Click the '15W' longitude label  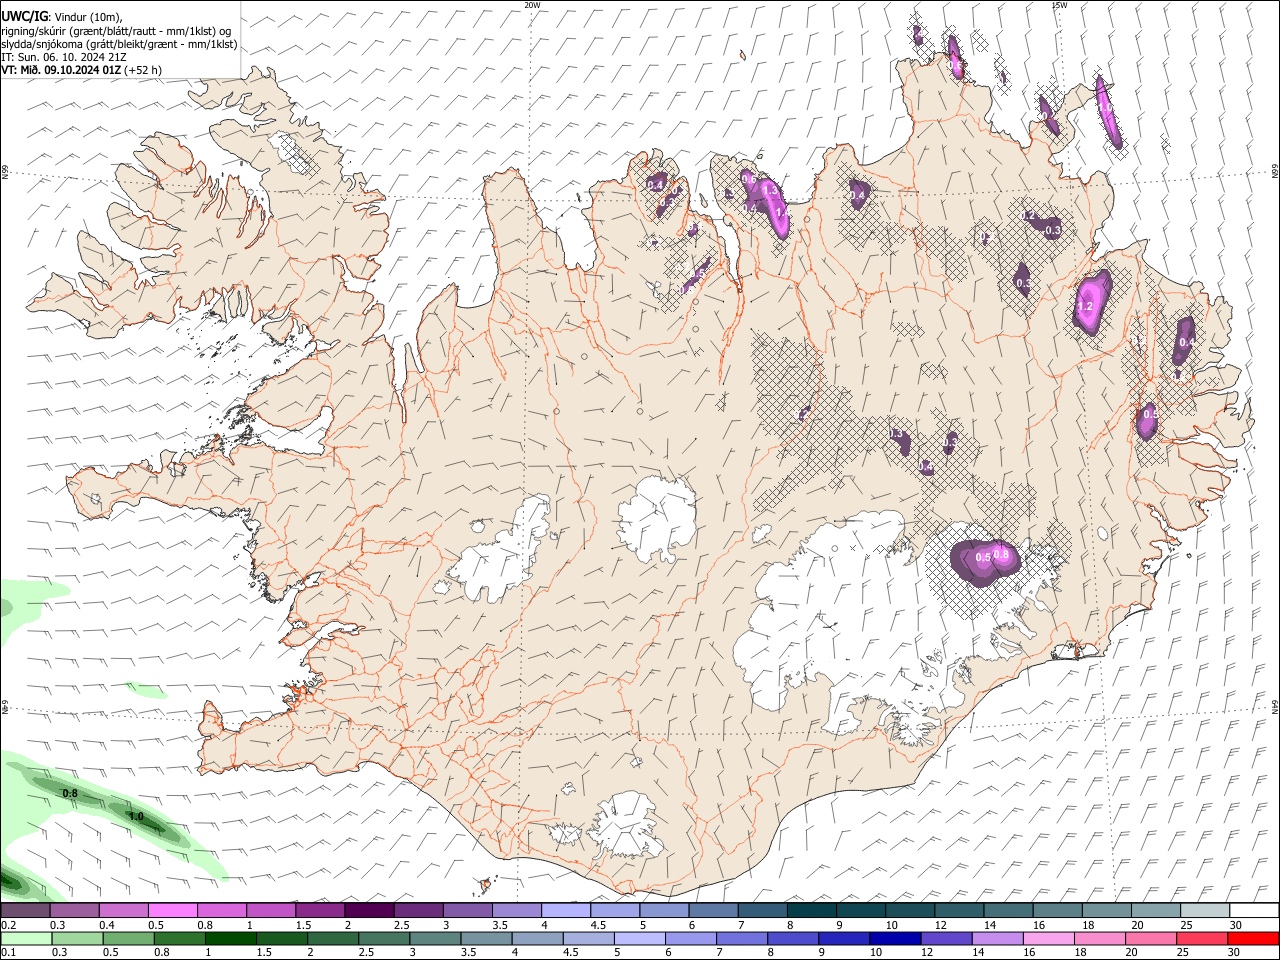(1059, 5)
